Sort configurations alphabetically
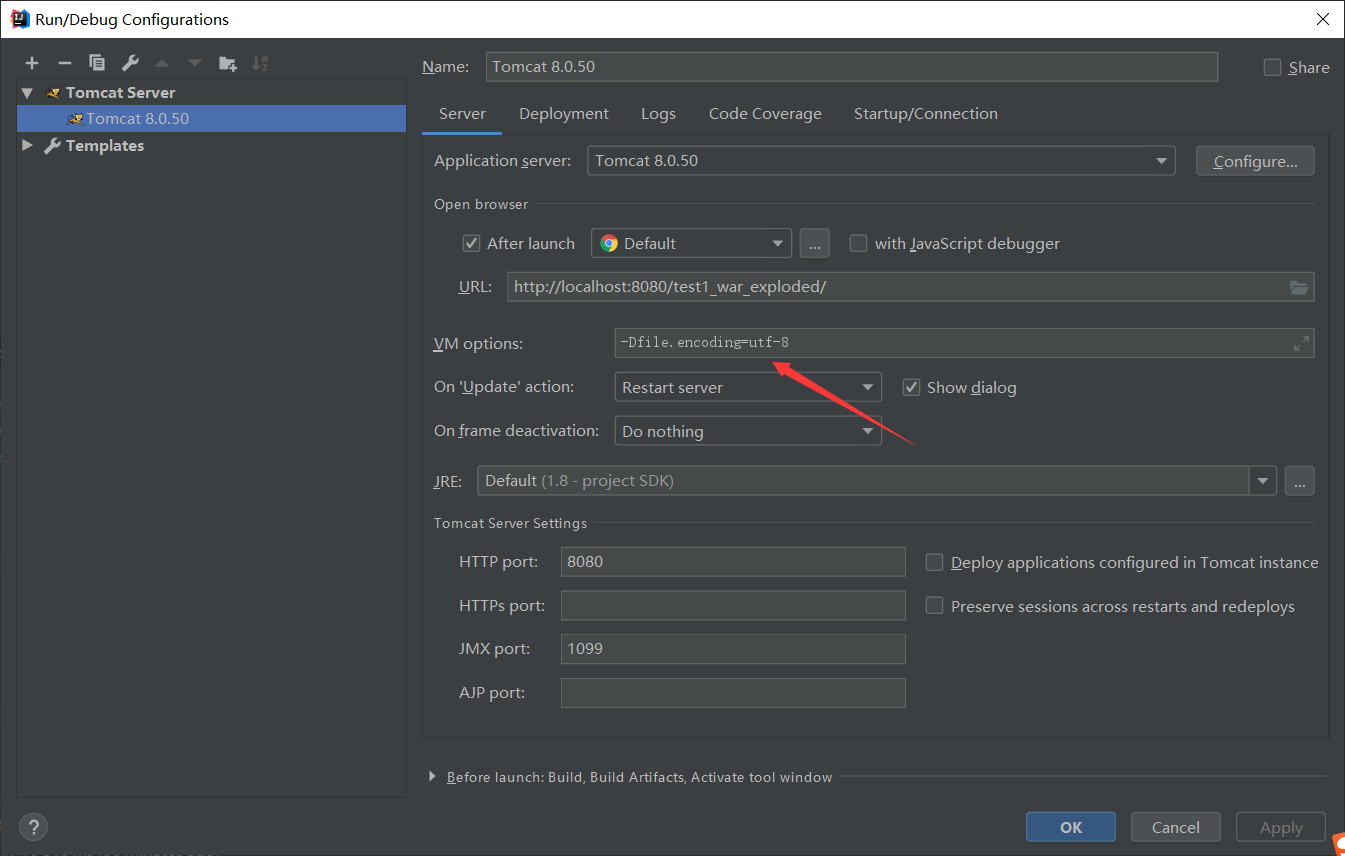Image resolution: width=1345 pixels, height=856 pixels. pyautogui.click(x=260, y=63)
